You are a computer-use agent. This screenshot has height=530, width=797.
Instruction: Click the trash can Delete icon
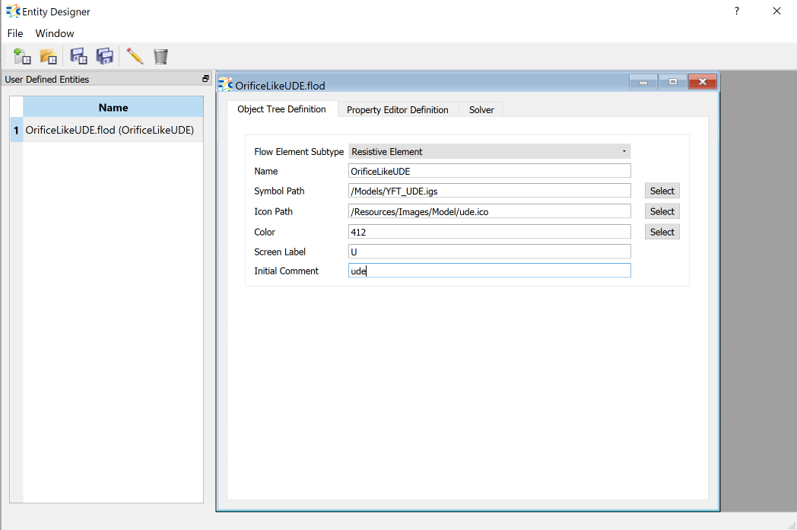161,57
